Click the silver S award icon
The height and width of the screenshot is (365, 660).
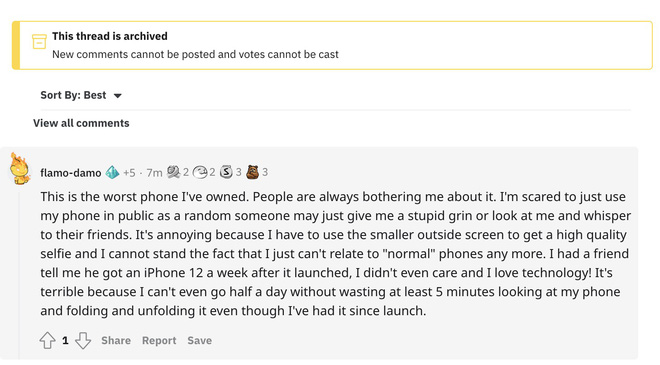click(x=226, y=172)
